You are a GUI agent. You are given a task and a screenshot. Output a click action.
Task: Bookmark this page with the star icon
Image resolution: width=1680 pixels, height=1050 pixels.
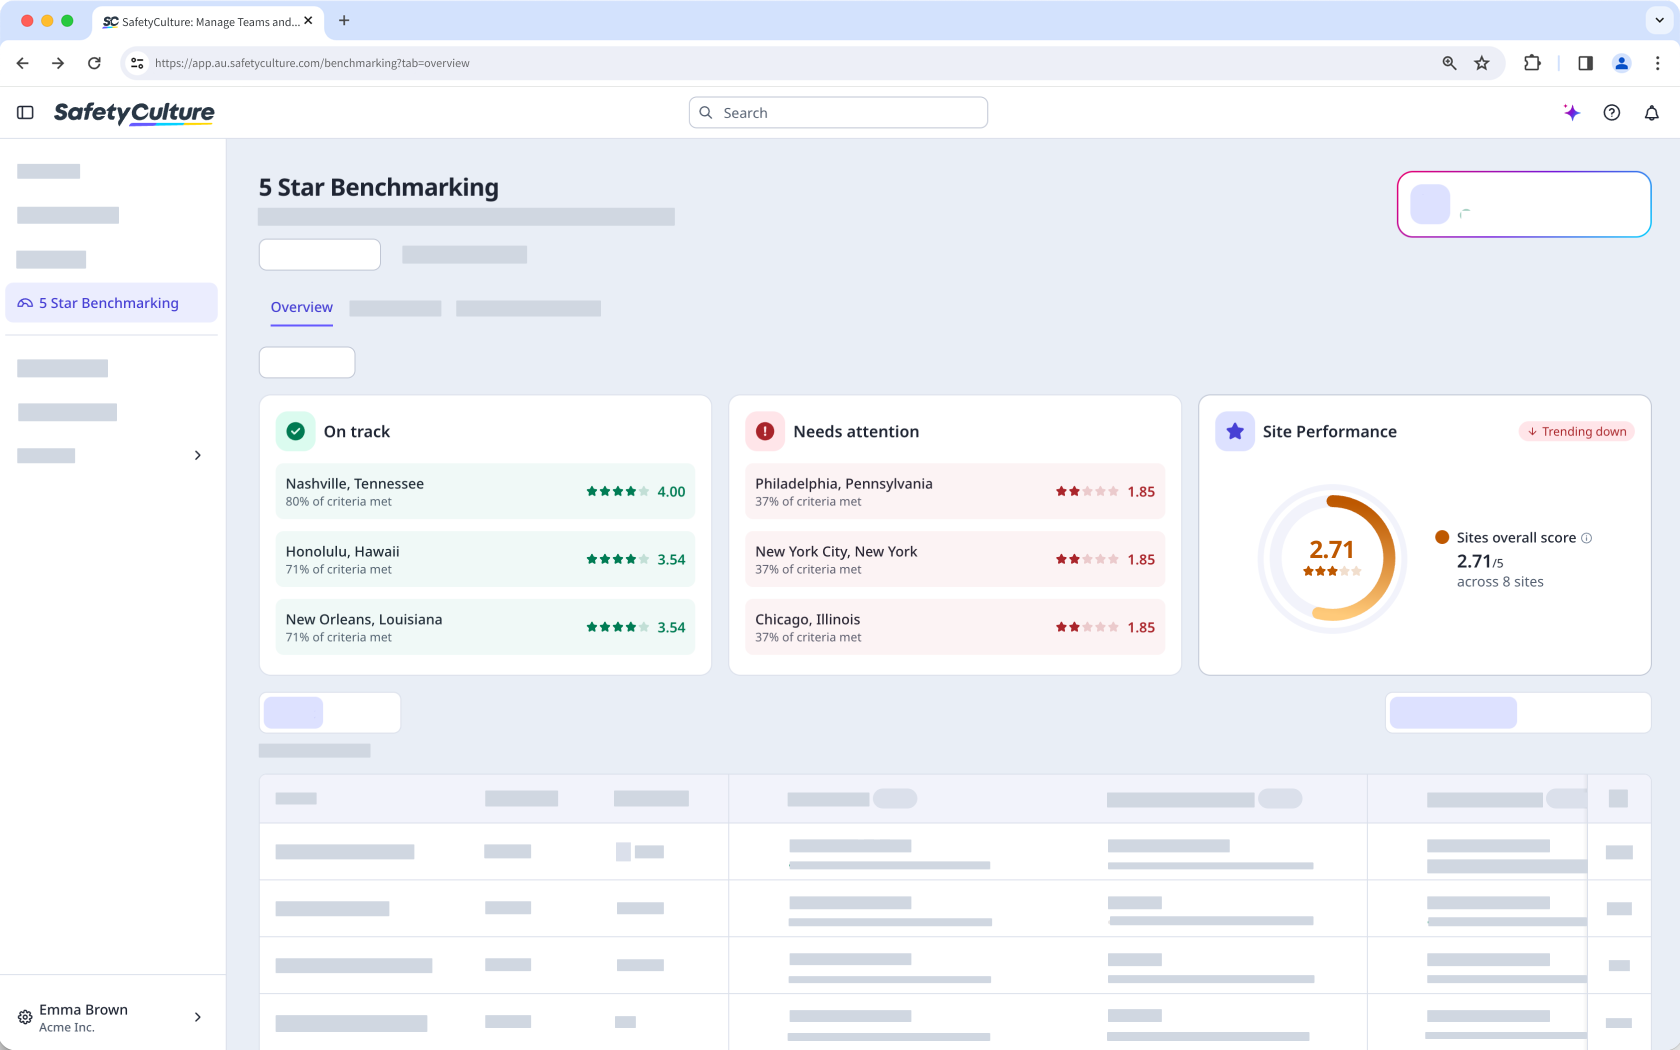[1482, 63]
